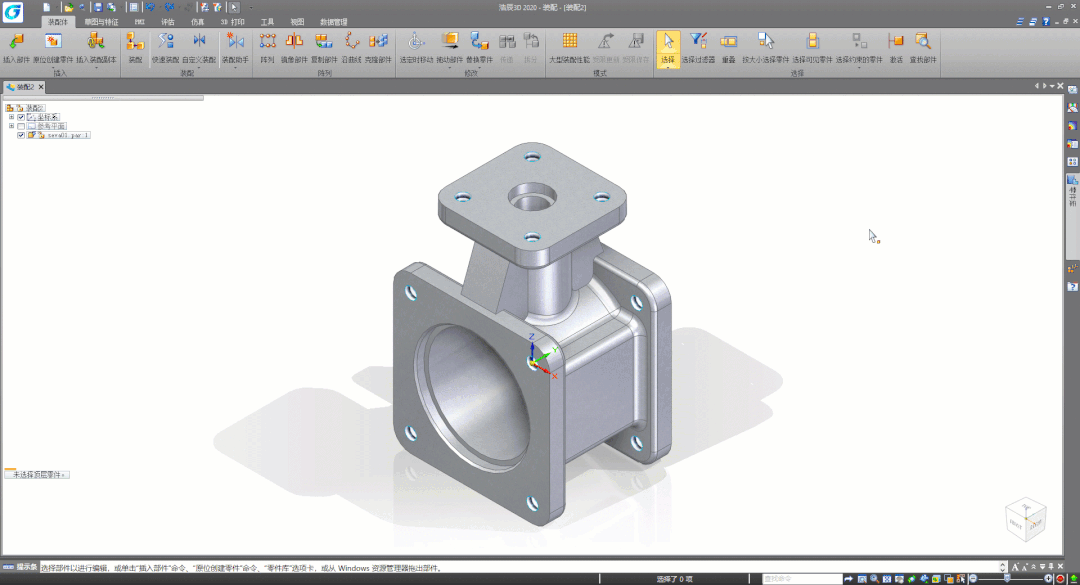Click the zoom slider handle in status bar
Image resolution: width=1080 pixels, height=585 pixels.
tap(1007, 579)
